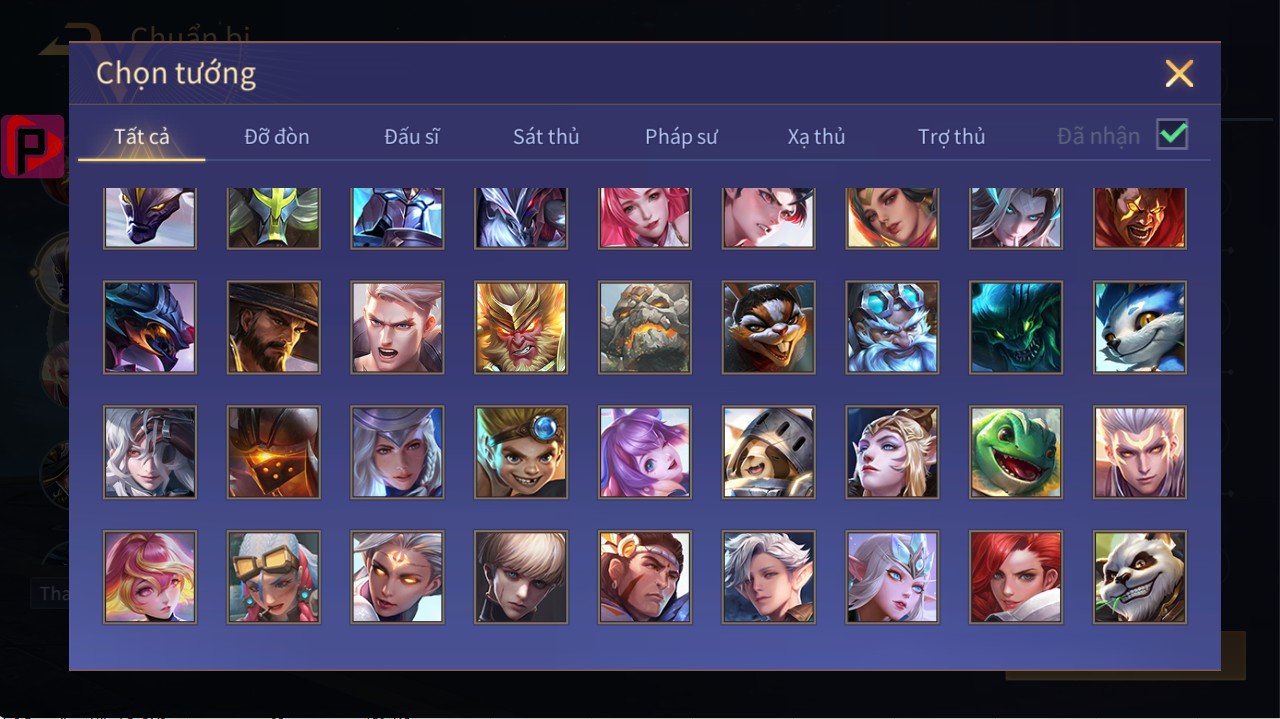Select the Monkey King hero portrait
This screenshot has height=719, width=1280.
pos(521,327)
